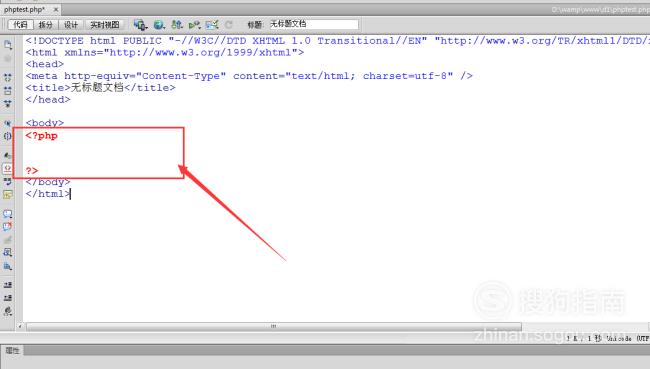Click the horizontal scrollbar thumb below the code
Image resolution: width=650 pixels, height=369 pixels.
tap(274, 326)
